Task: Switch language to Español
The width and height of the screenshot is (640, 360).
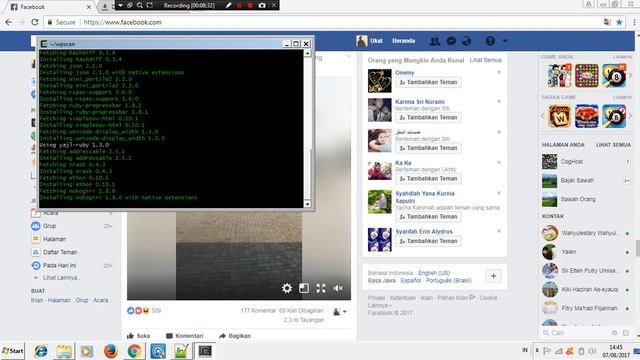Action: [410, 280]
